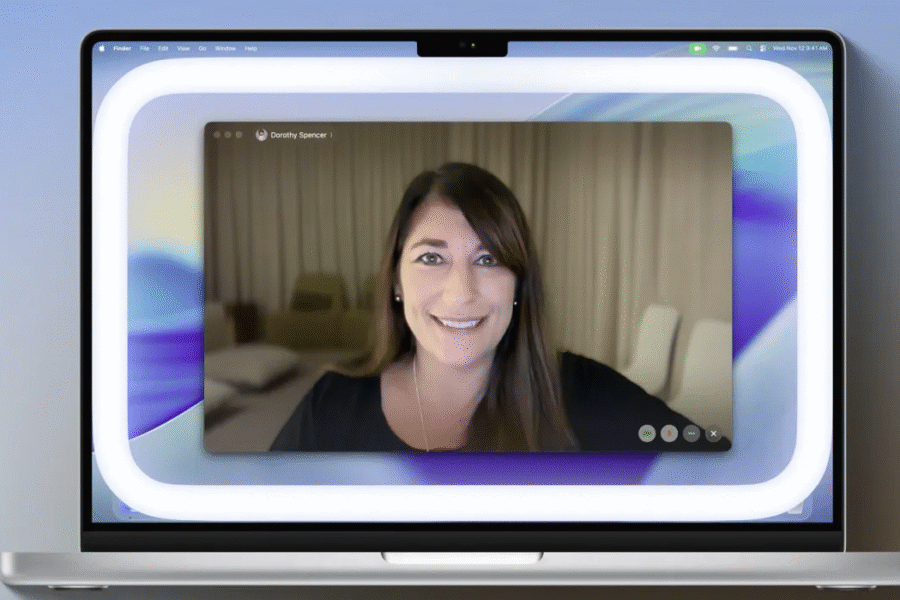
Task: Open the Finder menu
Action: tap(122, 48)
